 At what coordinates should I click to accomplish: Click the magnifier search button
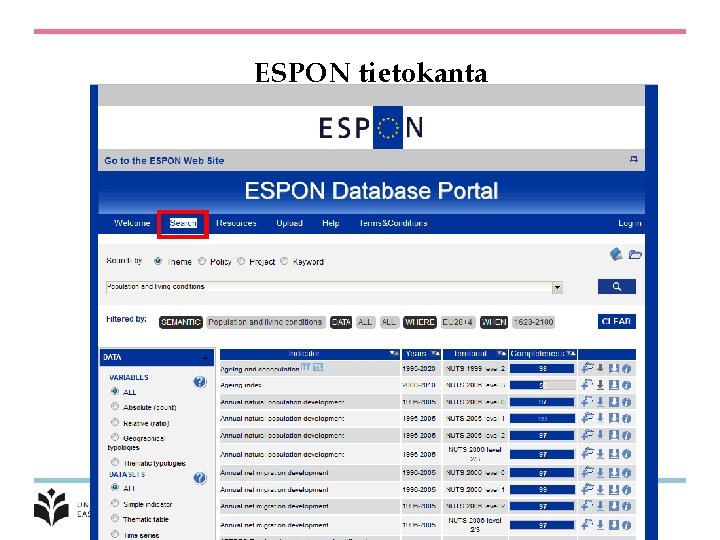(x=616, y=287)
